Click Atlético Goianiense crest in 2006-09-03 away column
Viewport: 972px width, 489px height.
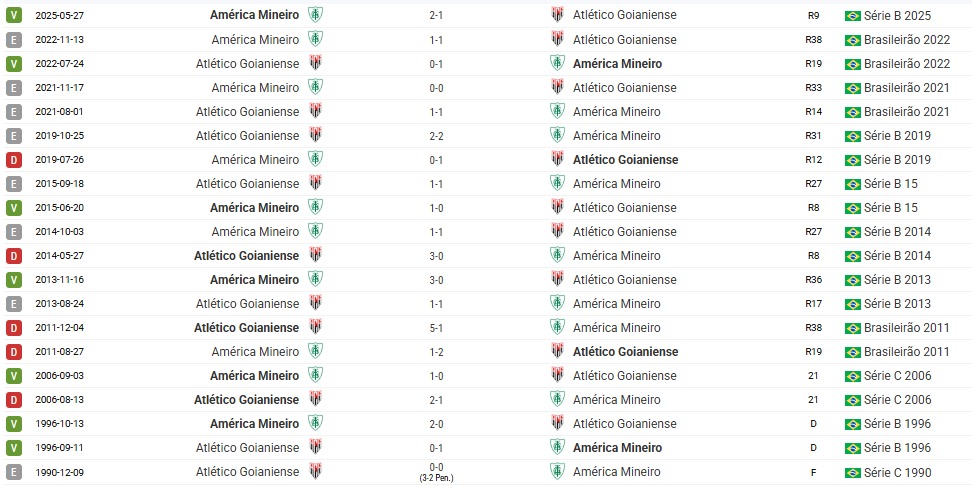click(557, 375)
